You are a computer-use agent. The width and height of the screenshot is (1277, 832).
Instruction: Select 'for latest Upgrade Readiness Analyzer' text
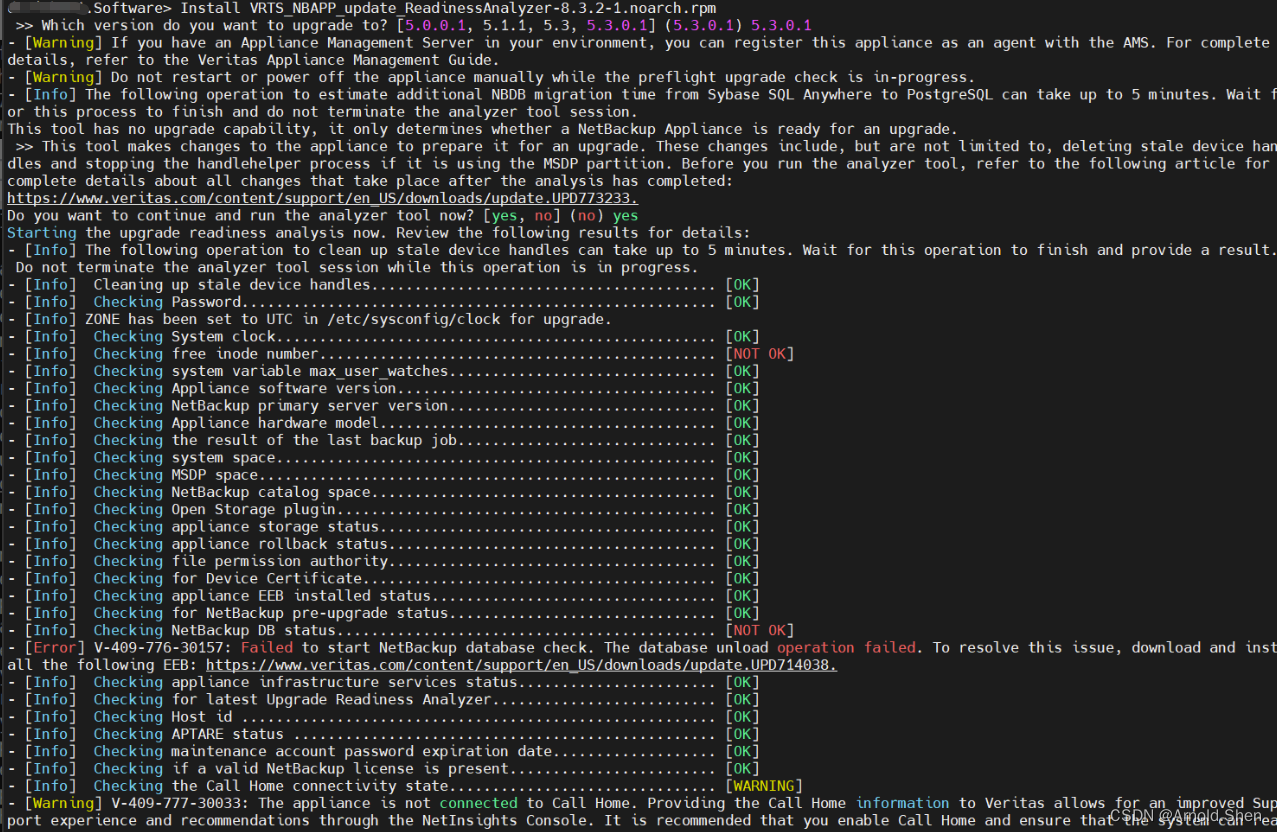(x=332, y=700)
